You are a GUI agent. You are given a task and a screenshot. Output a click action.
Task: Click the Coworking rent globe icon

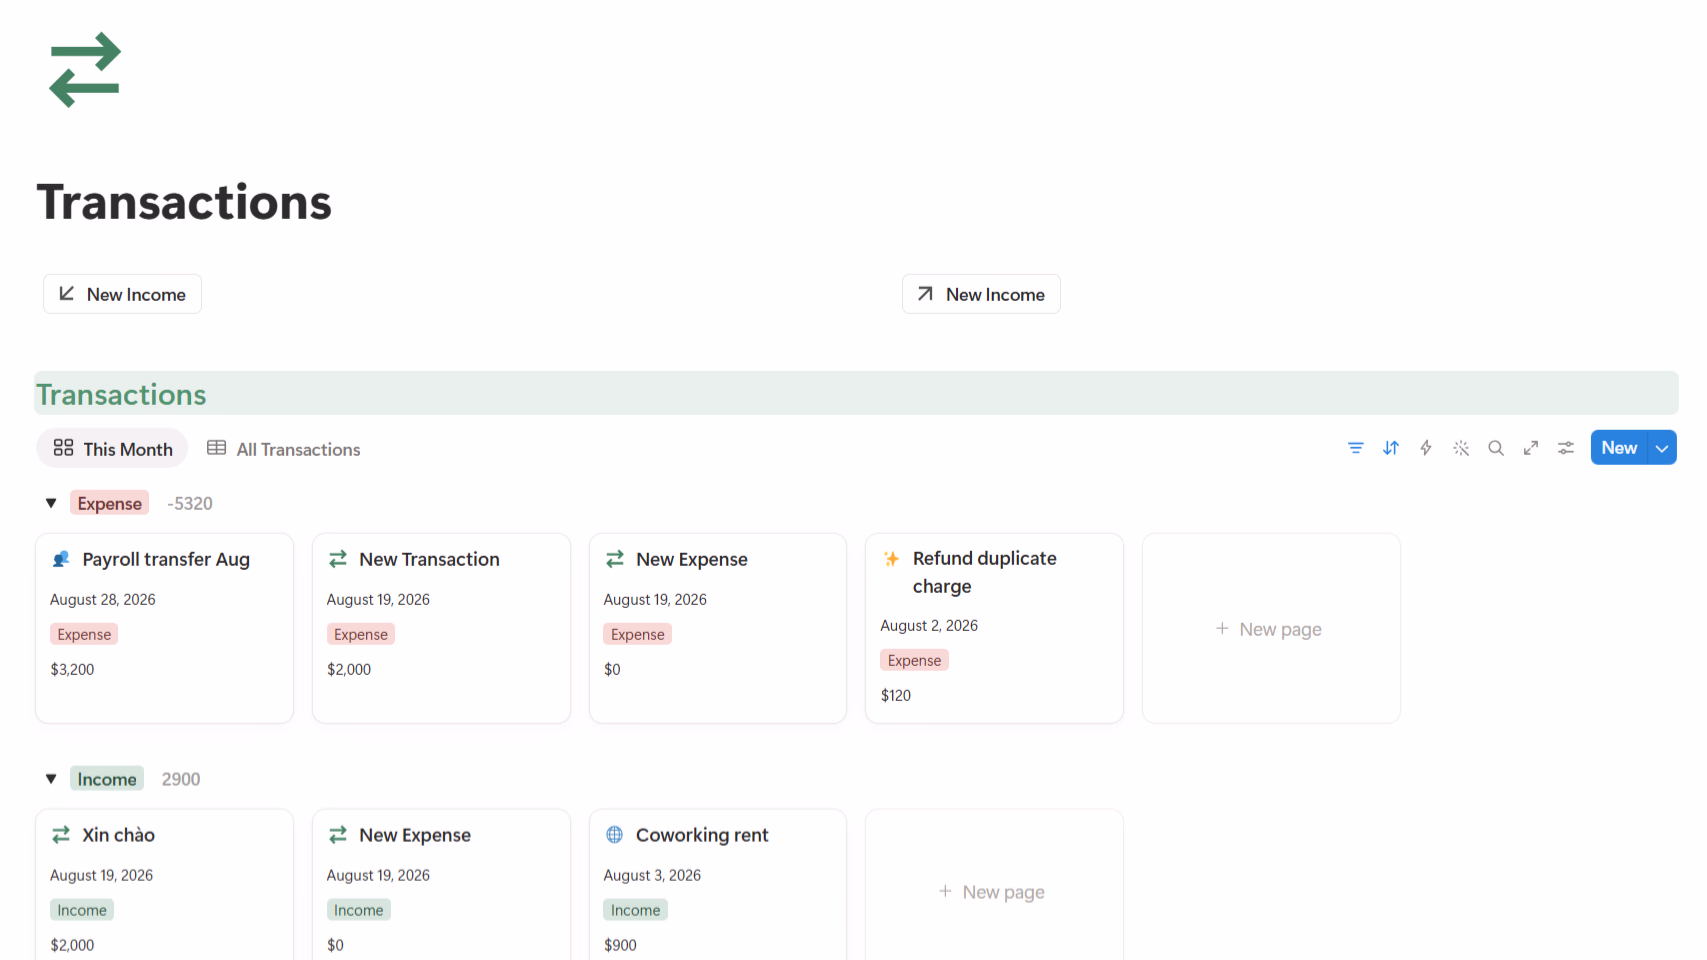click(x=614, y=834)
